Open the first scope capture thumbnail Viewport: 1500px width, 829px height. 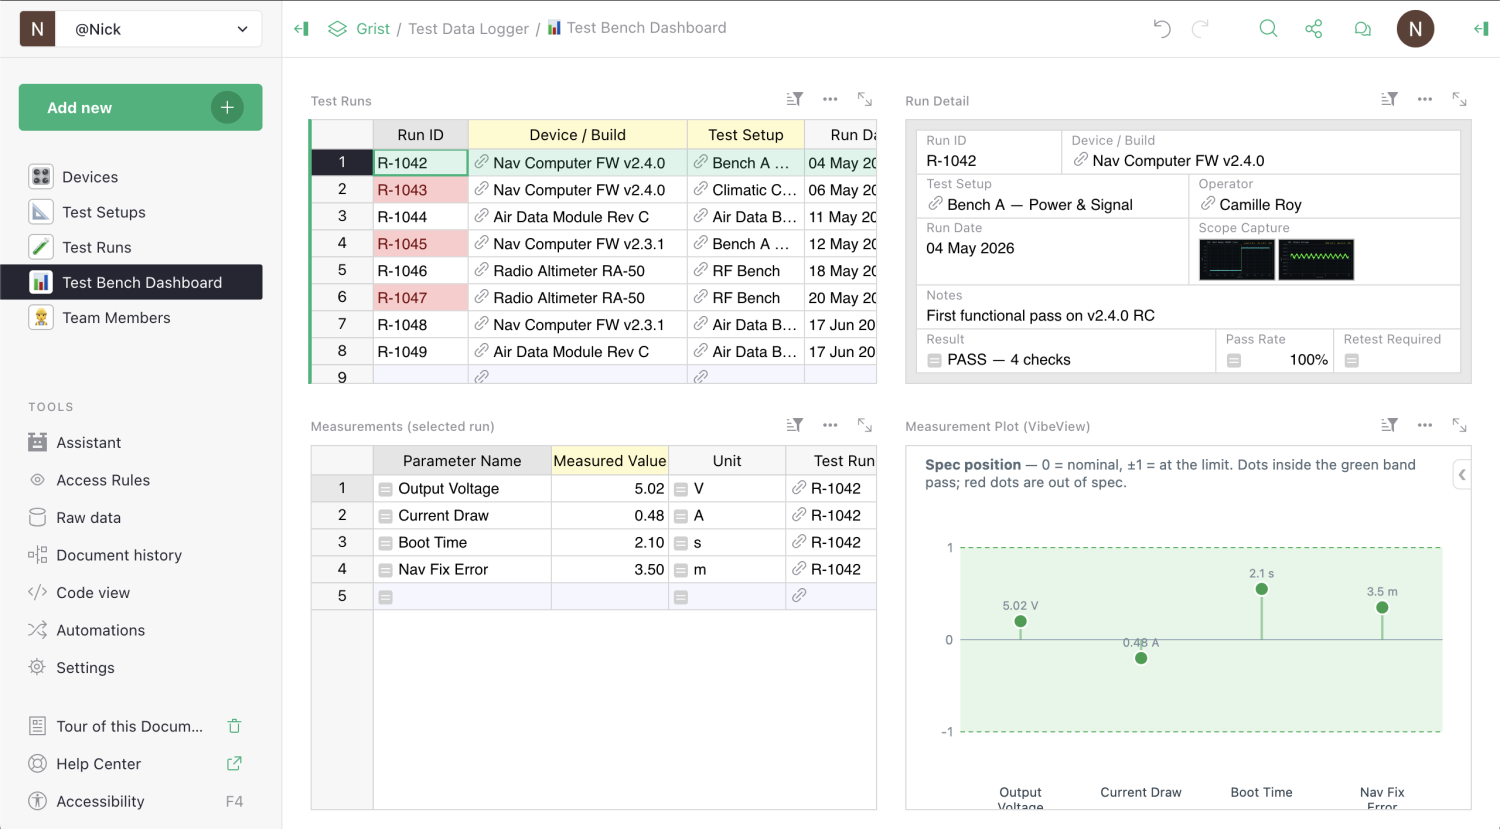1237,259
